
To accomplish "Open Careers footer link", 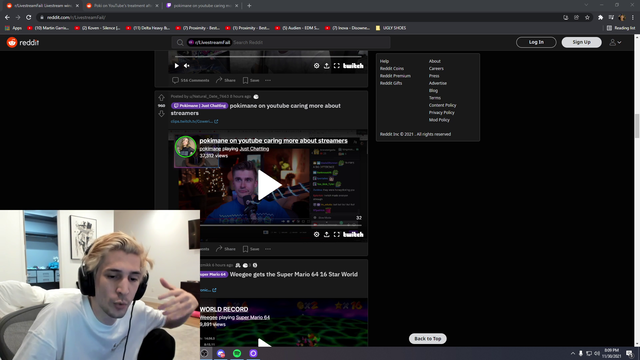I will point(436,69).
